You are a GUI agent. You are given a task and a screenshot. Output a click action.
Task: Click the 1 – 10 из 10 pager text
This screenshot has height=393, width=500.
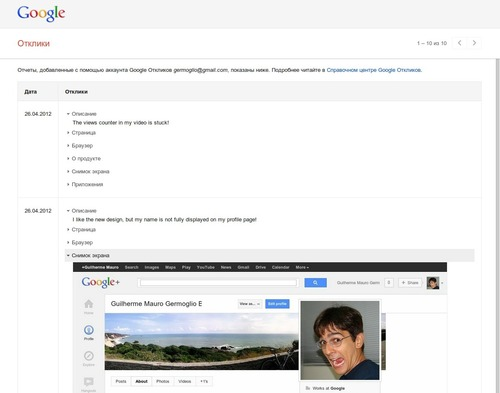[432, 43]
